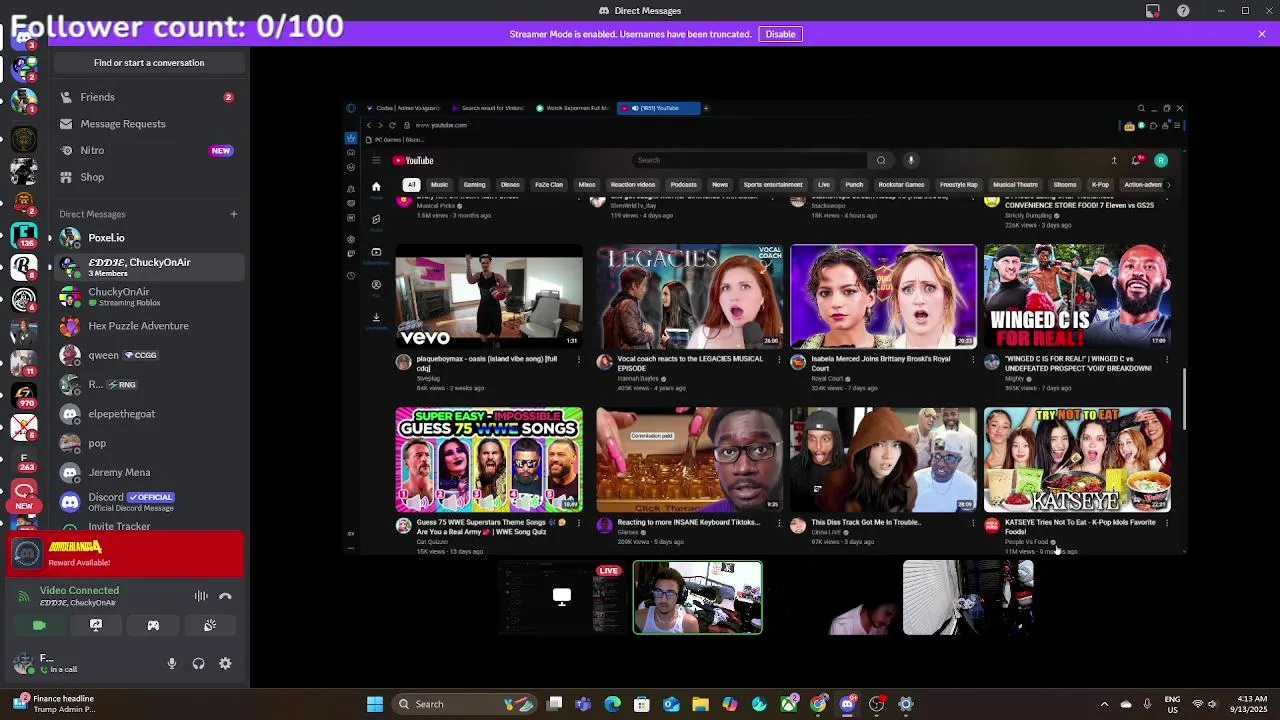
Task: Deafen with the headphones icon
Action: point(198,663)
